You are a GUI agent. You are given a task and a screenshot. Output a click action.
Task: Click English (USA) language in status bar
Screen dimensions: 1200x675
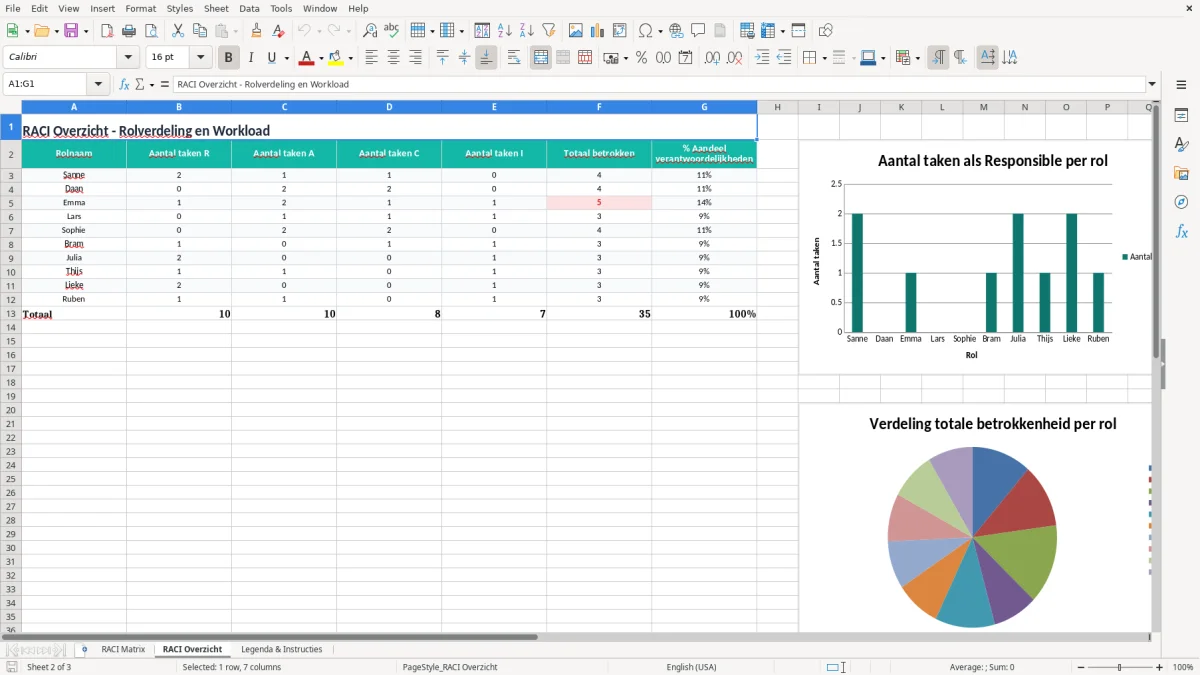pyautogui.click(x=691, y=667)
